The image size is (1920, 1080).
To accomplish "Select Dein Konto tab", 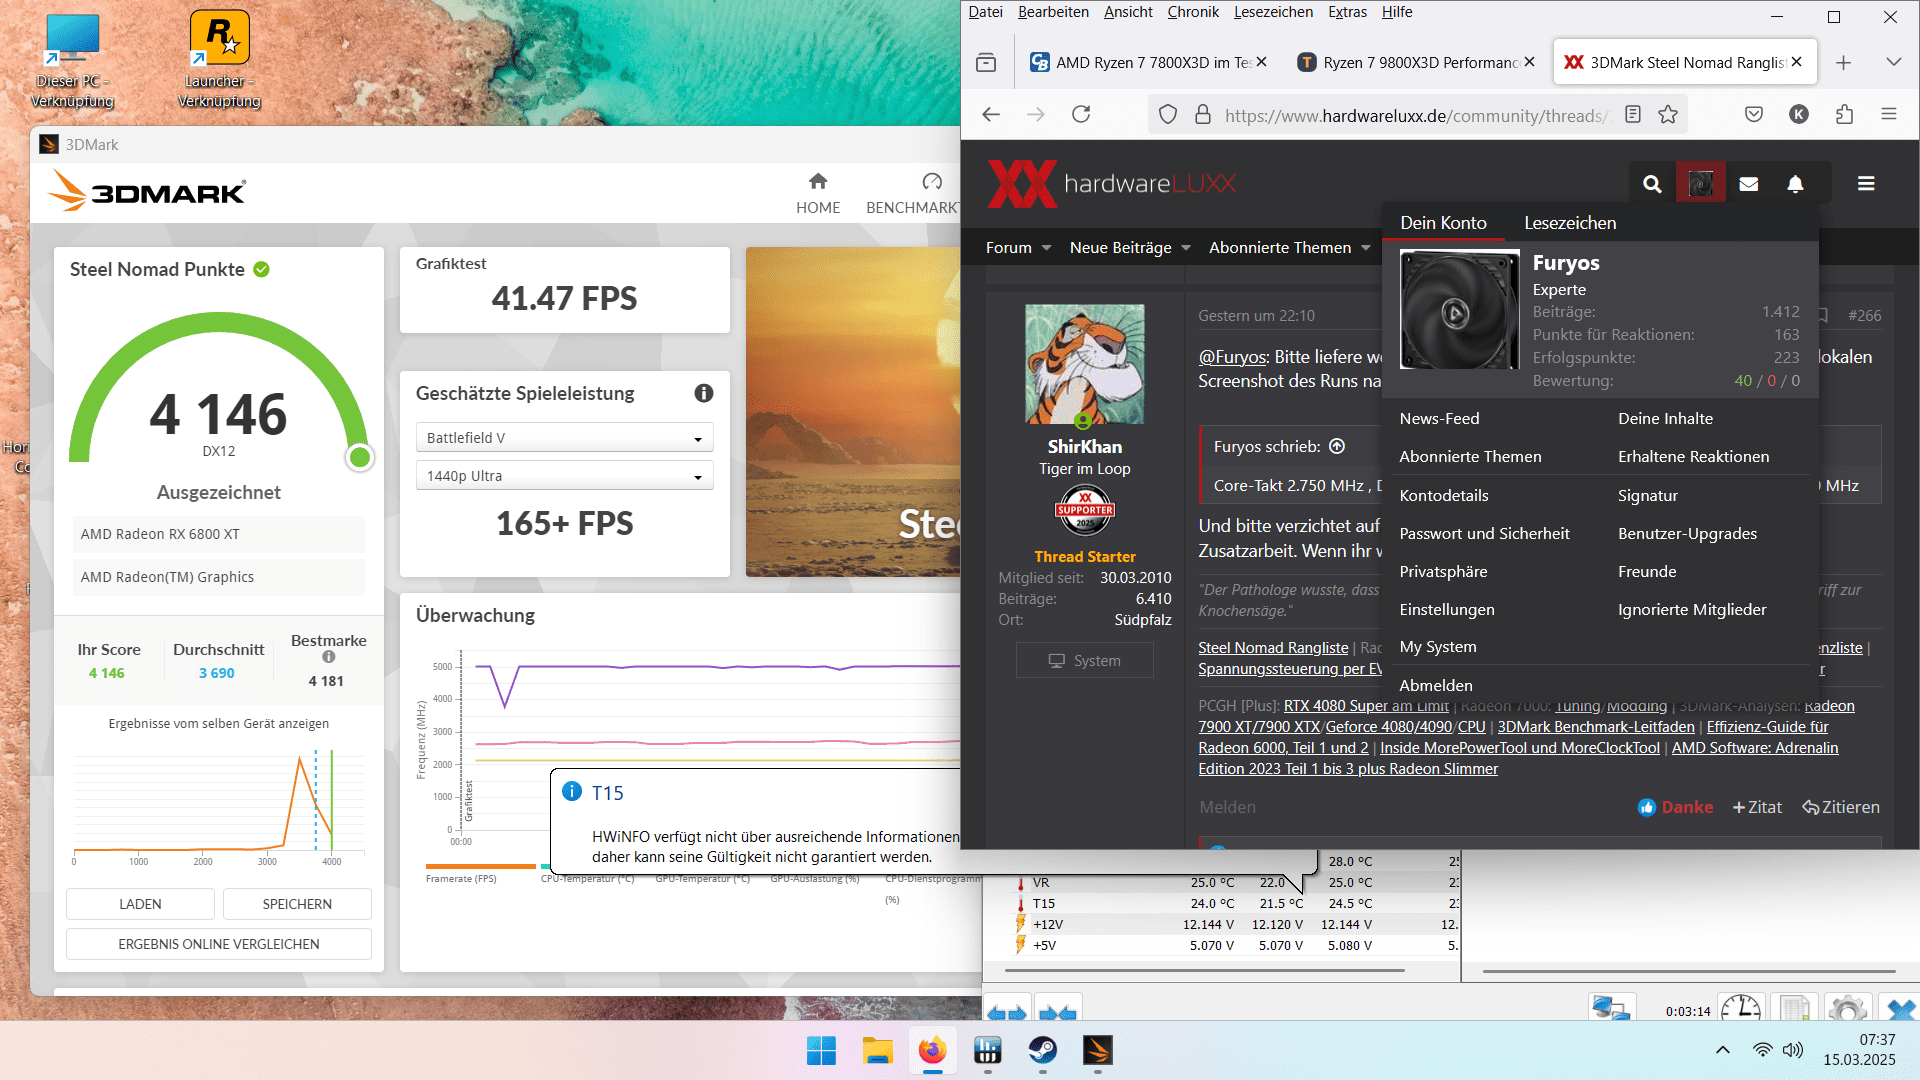I will pos(1443,223).
